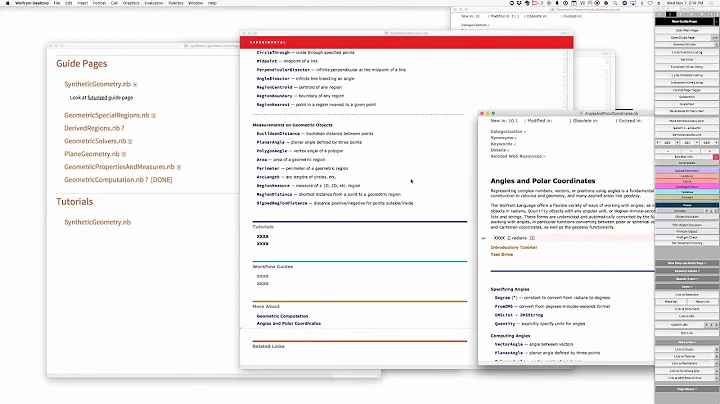Open the File menu
Viewport: 720px width, 404px height.
point(57,3)
